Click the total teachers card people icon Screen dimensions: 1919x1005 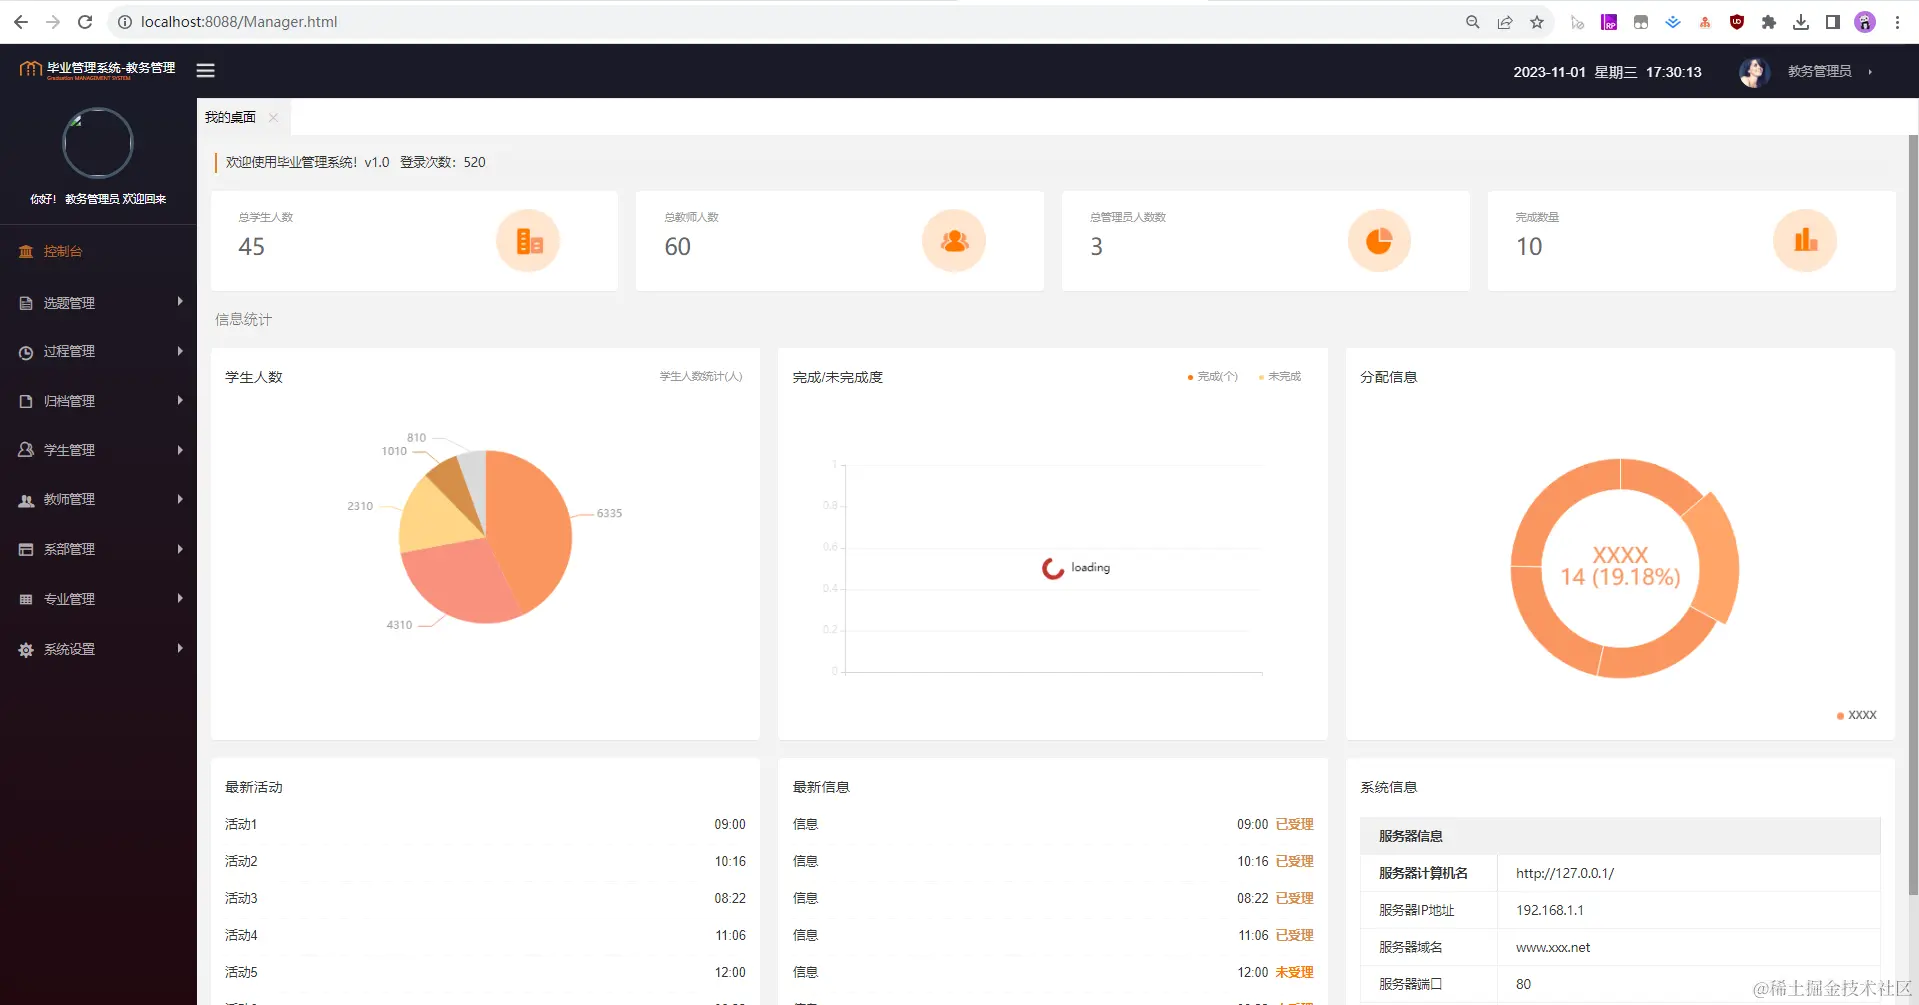[954, 241]
